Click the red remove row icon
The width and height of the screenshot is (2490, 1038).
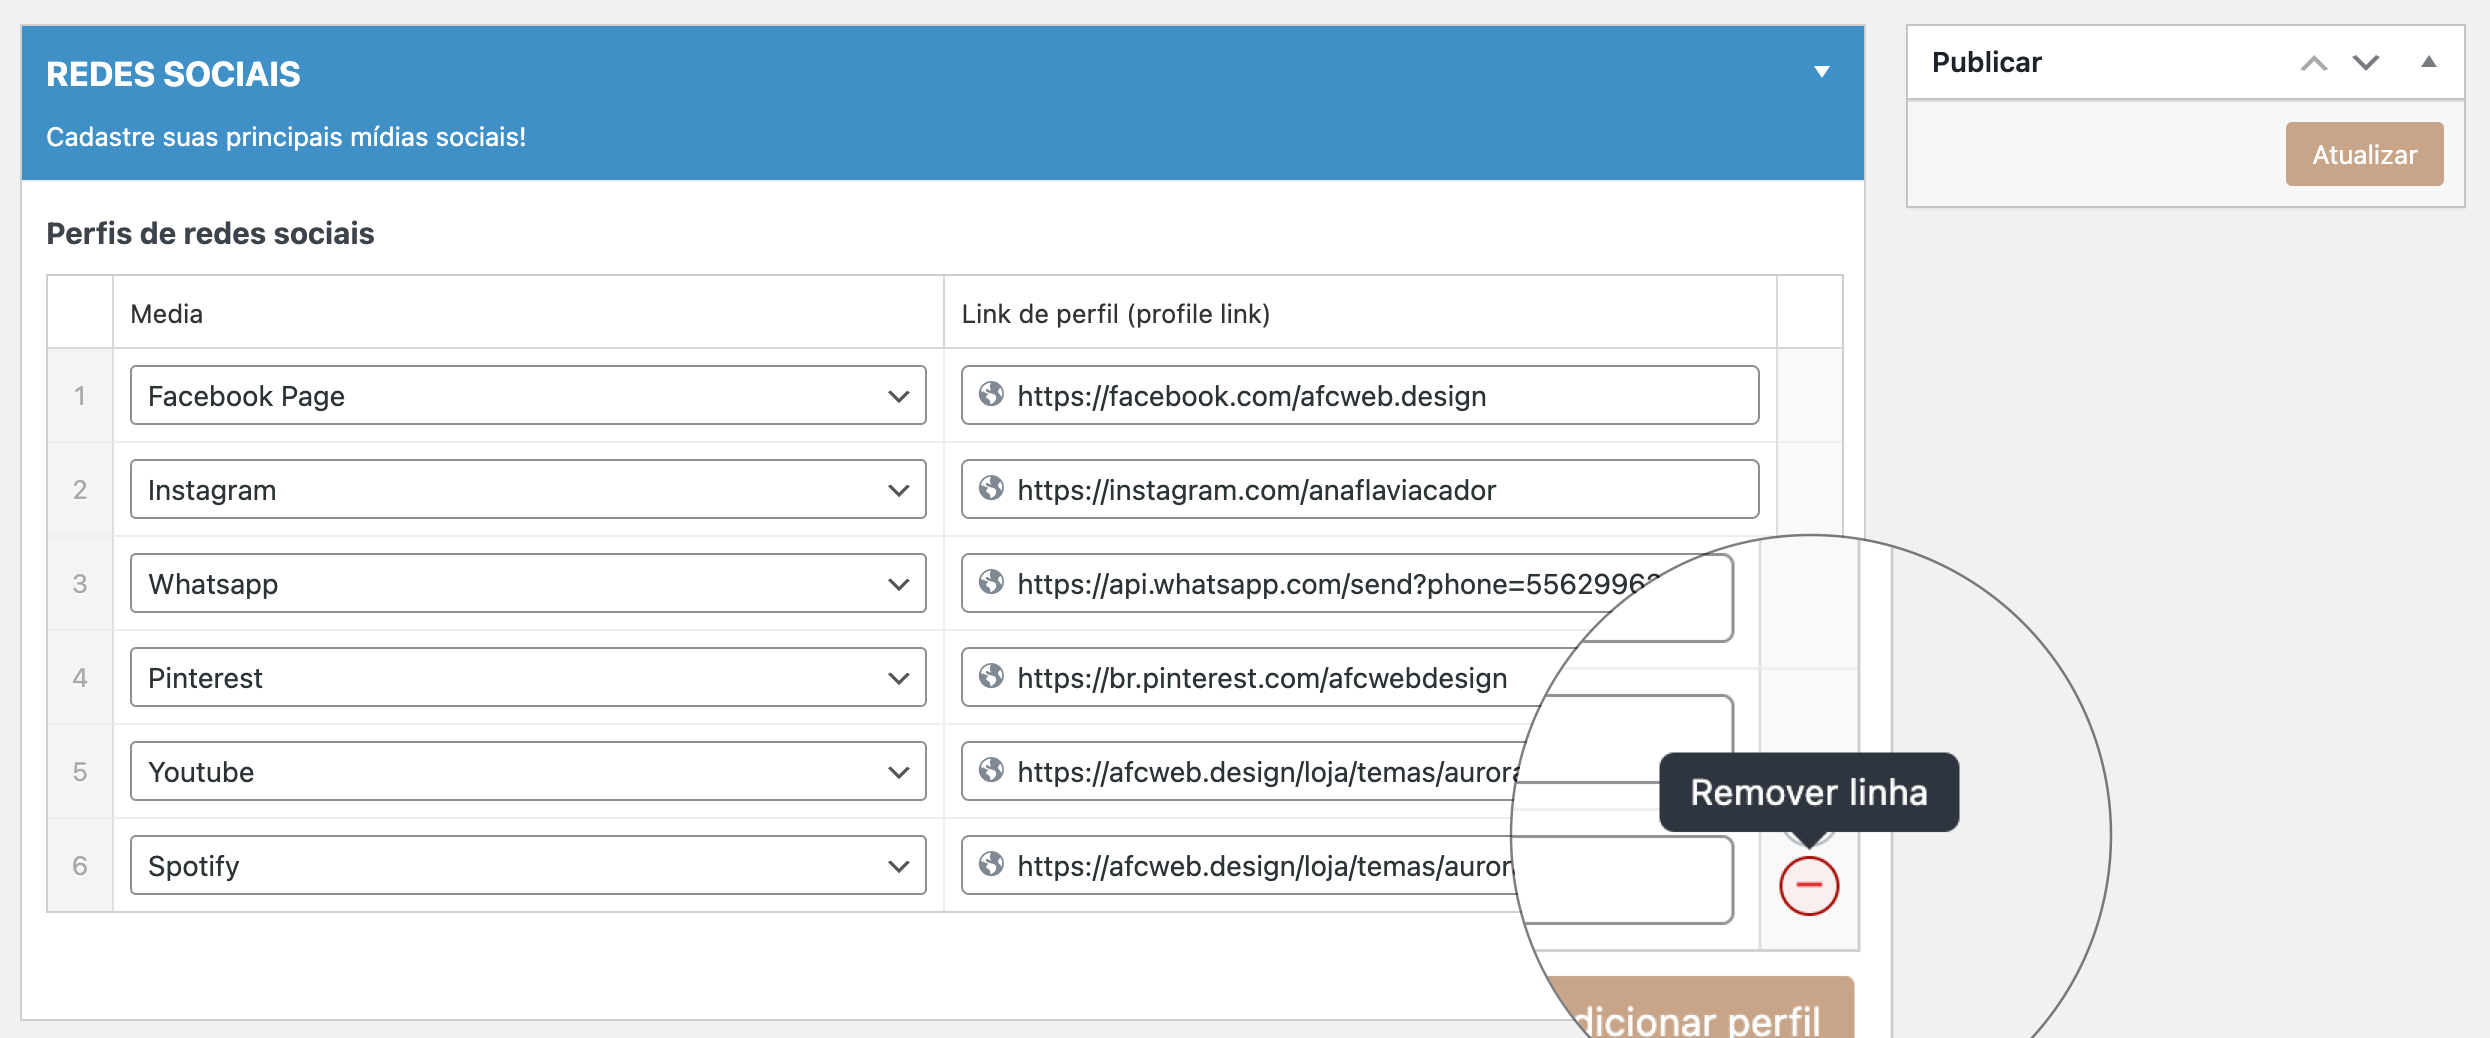tap(1809, 885)
